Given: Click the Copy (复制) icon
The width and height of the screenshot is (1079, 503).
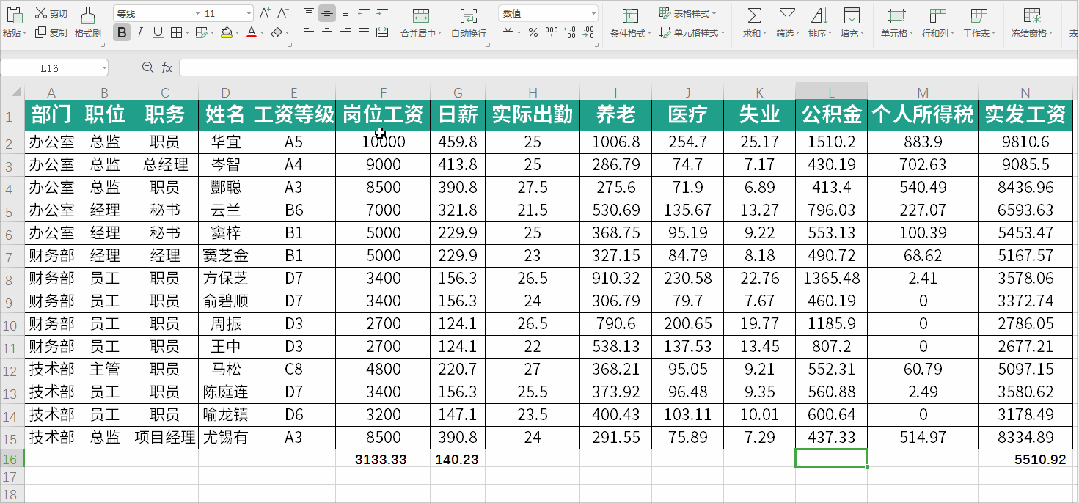Looking at the screenshot, I should (41, 32).
